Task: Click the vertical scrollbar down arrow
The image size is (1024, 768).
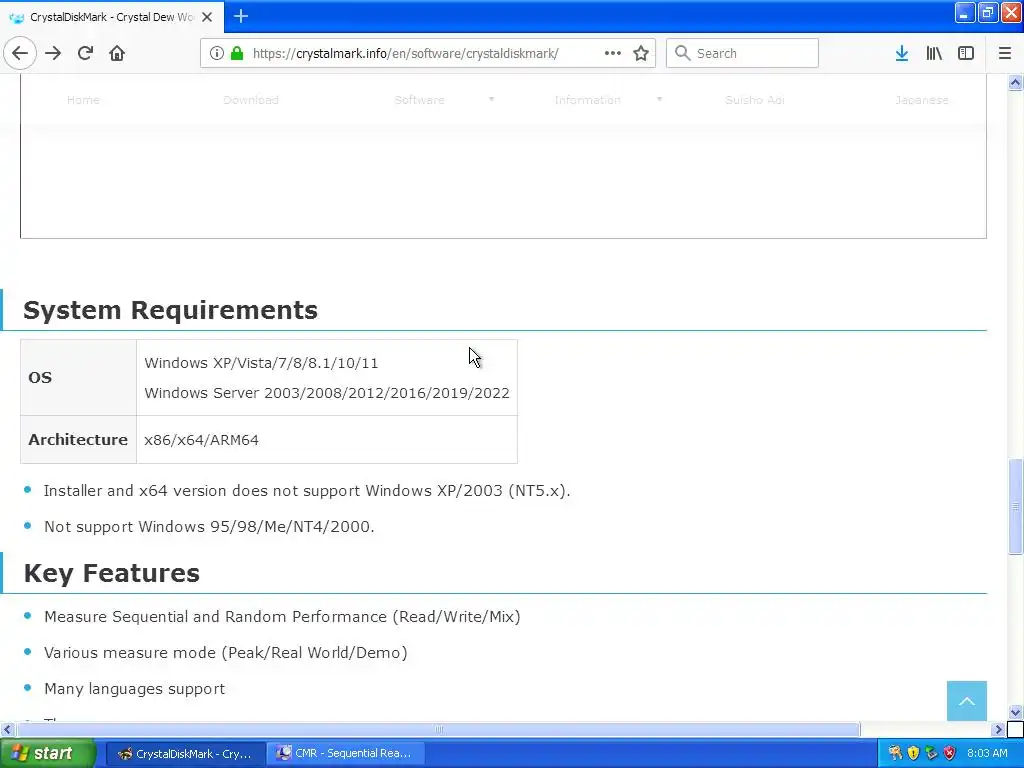Action: pos(1015,712)
